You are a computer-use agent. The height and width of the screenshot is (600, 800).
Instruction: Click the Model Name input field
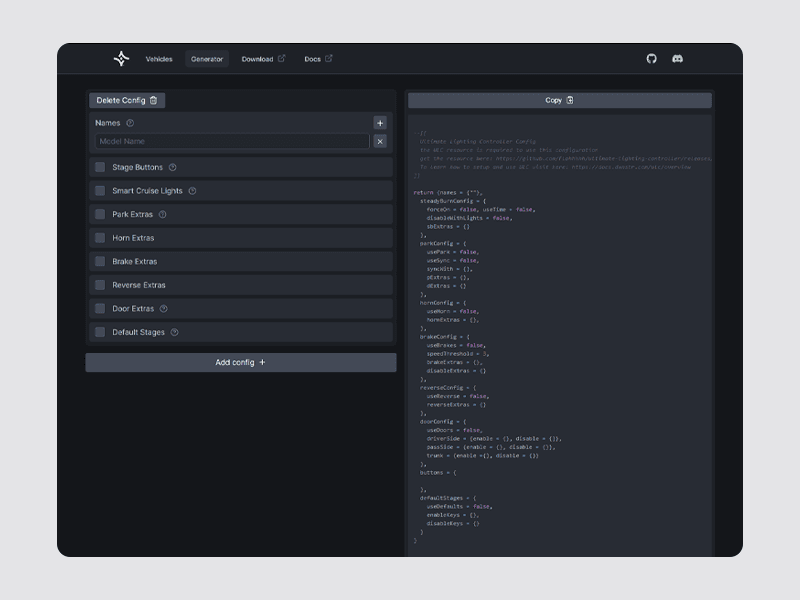coord(232,142)
